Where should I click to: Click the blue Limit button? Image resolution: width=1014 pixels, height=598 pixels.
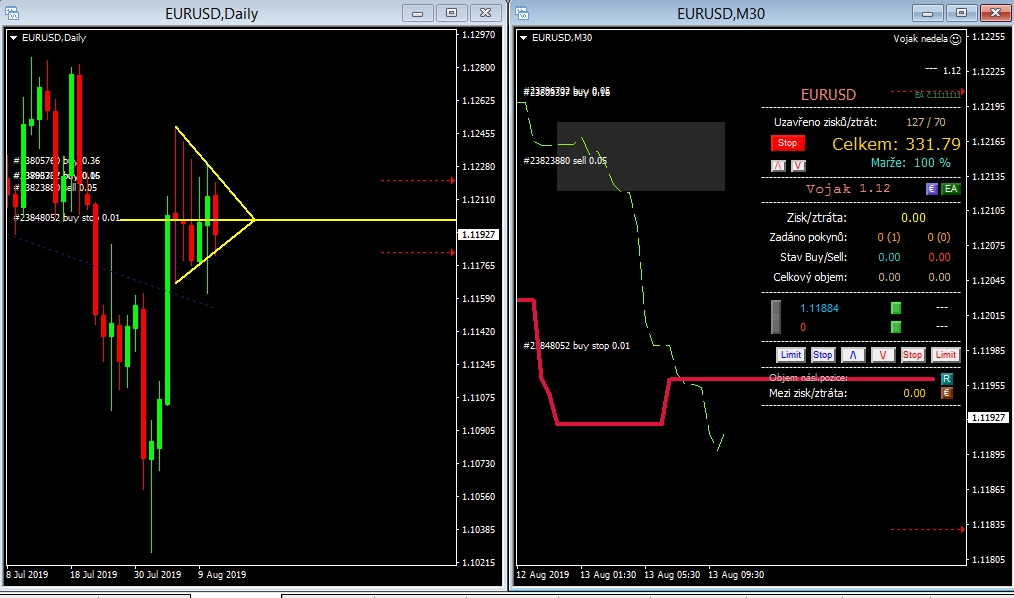click(790, 354)
